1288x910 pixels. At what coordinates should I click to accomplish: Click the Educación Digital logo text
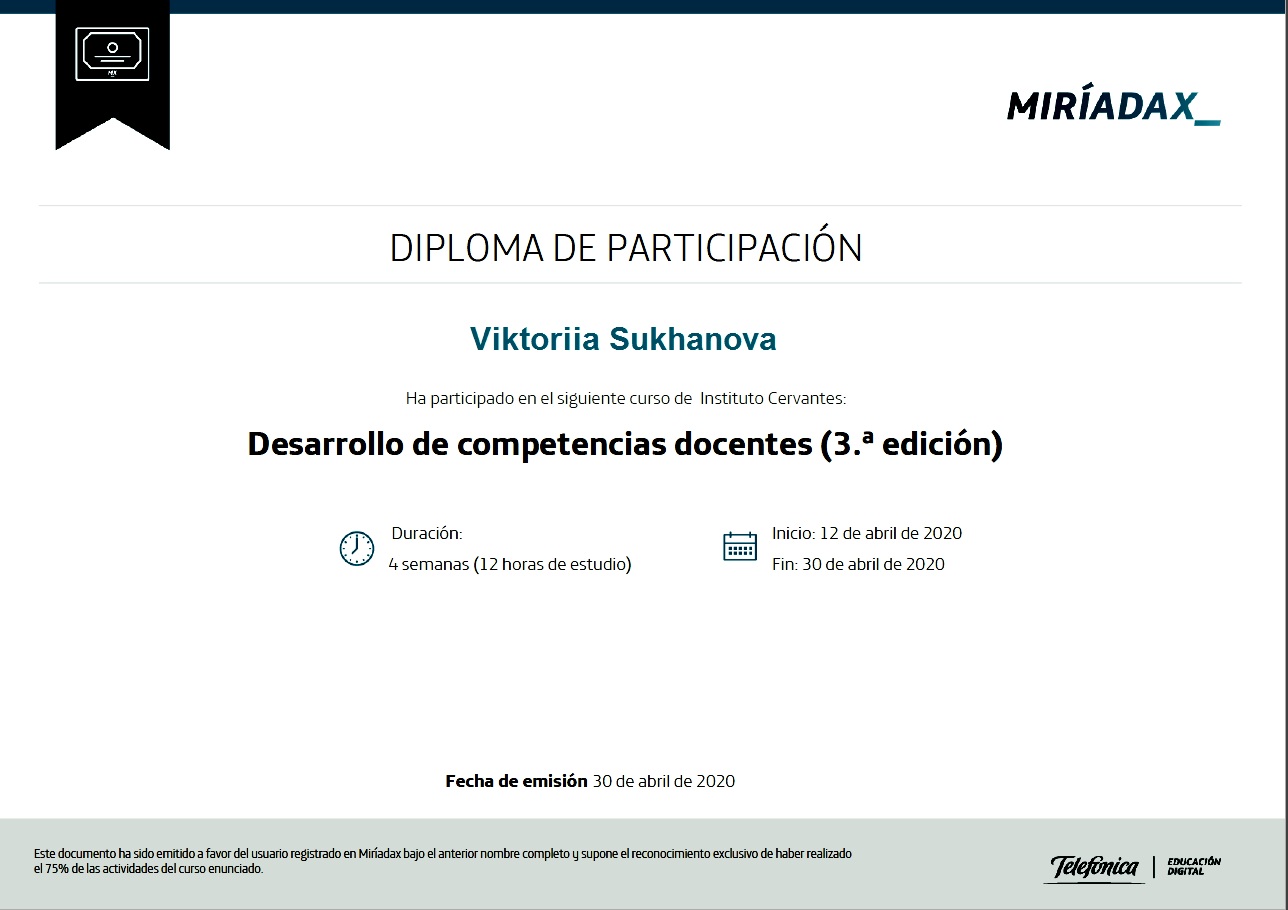(x=1194, y=866)
